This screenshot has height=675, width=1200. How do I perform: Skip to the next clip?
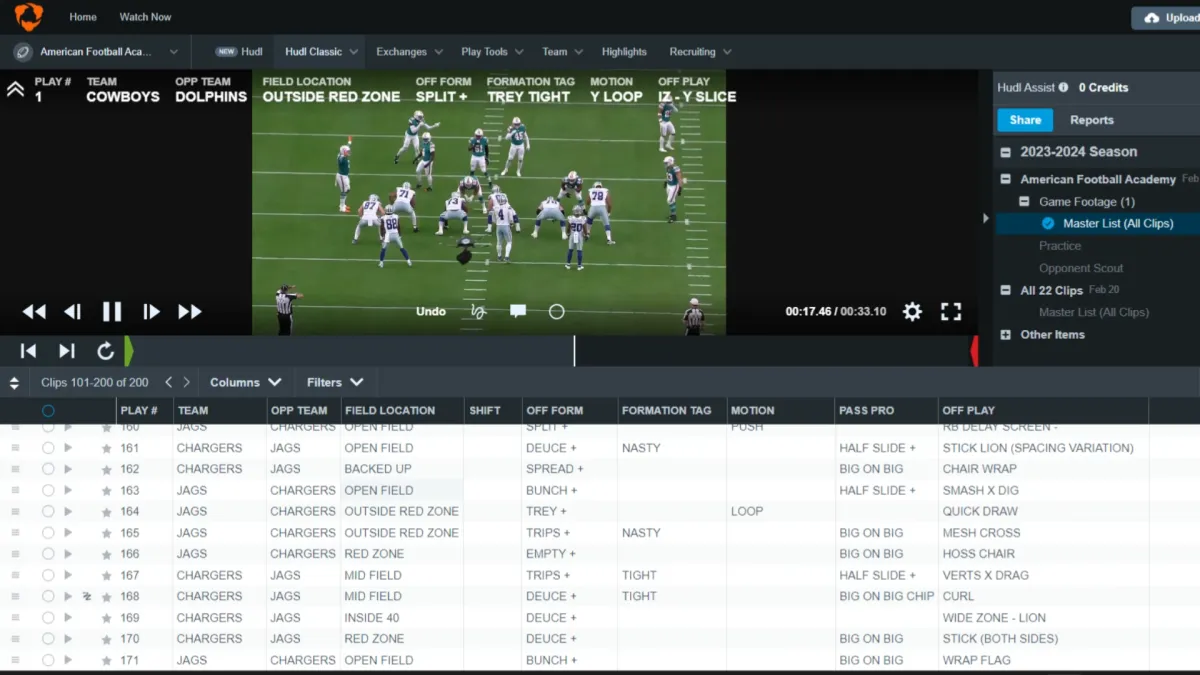(67, 351)
